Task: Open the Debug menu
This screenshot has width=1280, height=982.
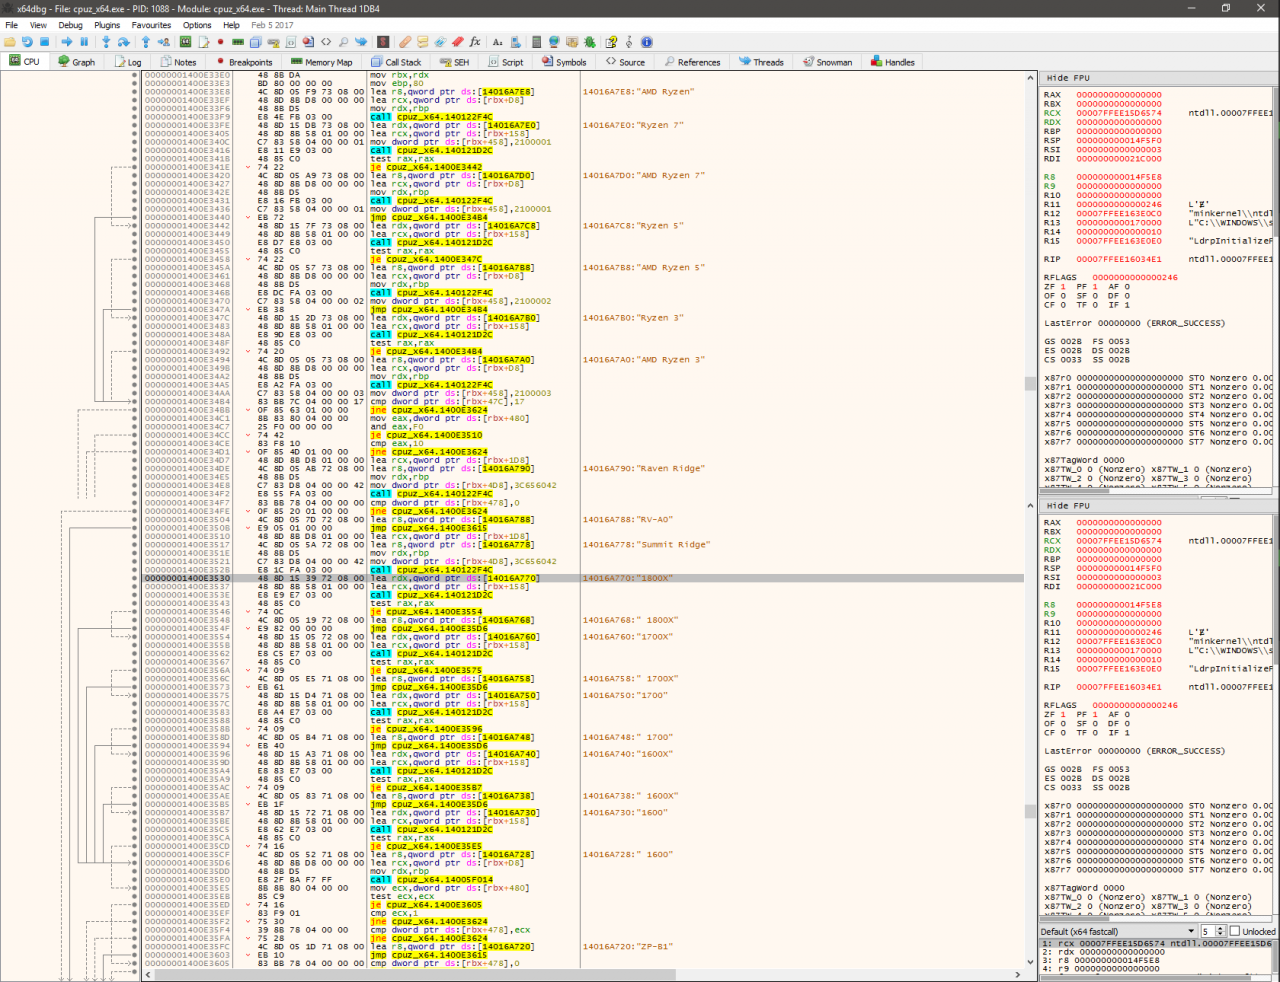Action: click(x=70, y=25)
